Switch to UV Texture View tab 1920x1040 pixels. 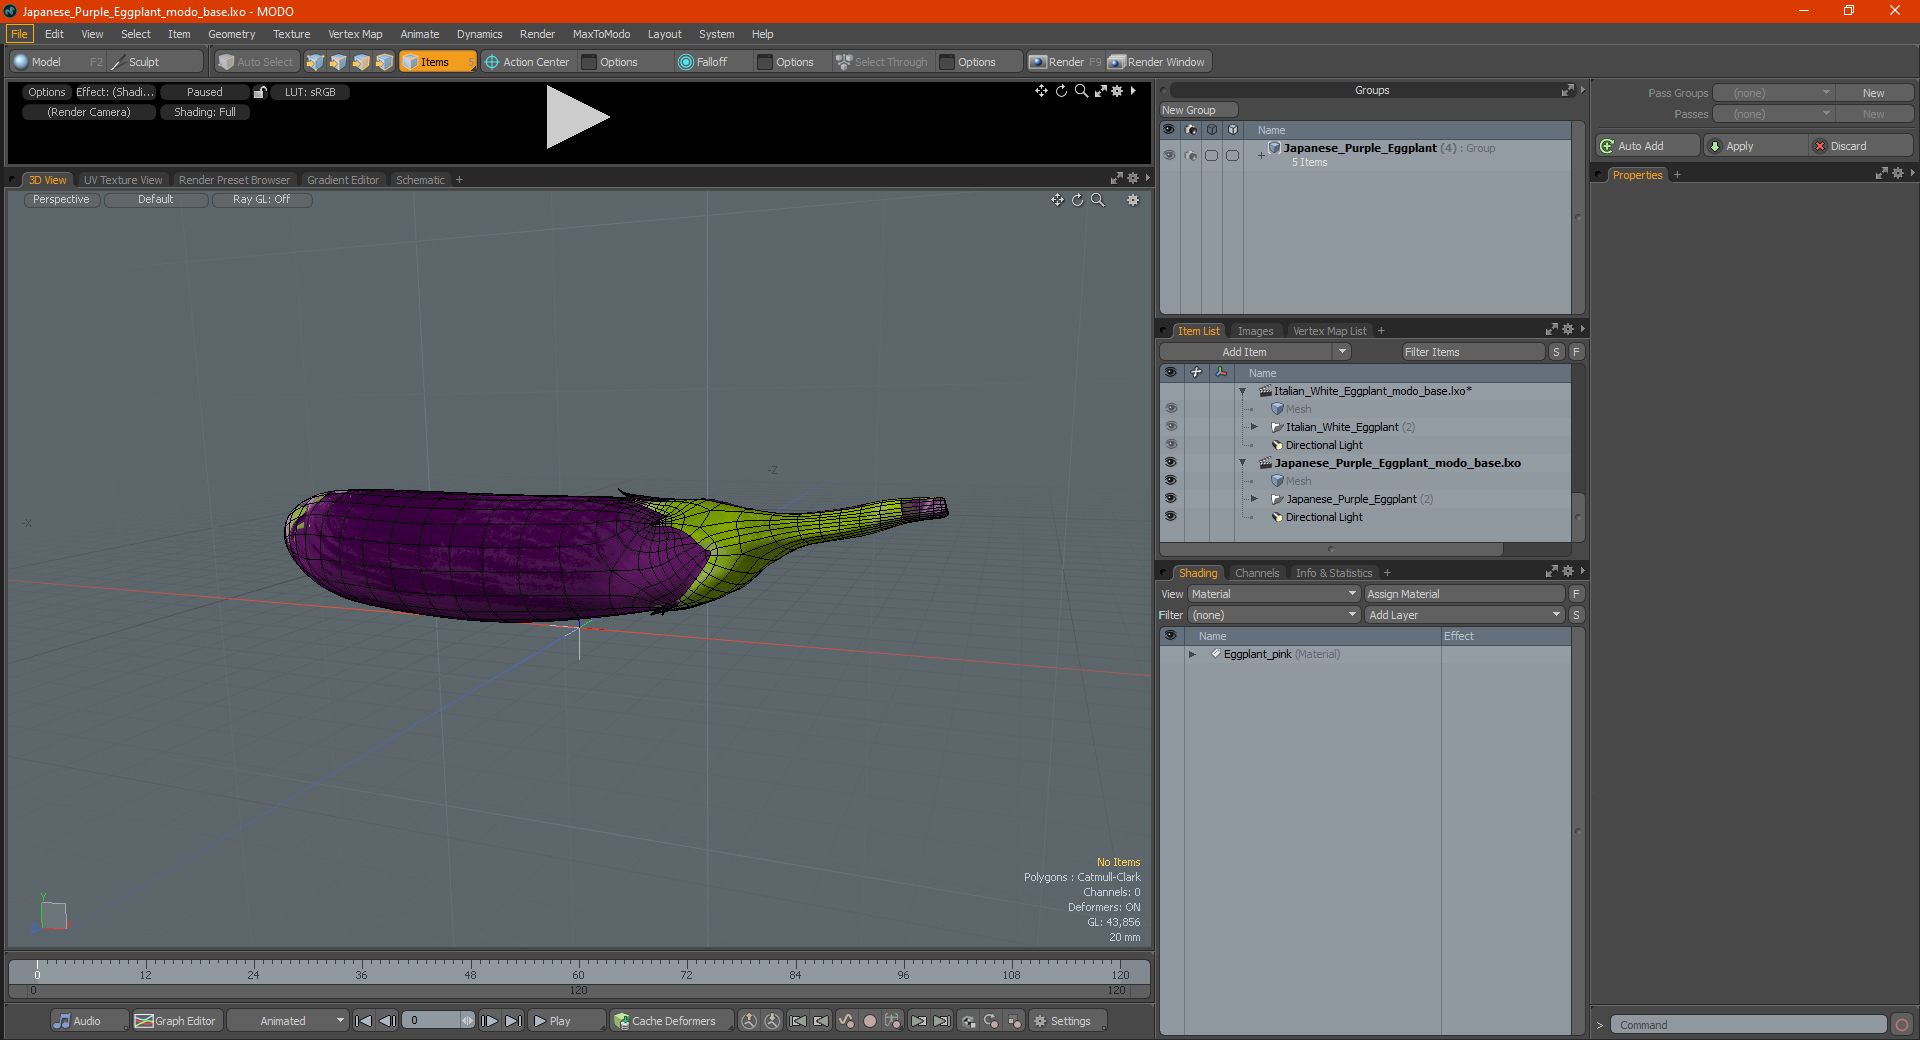[x=122, y=180]
